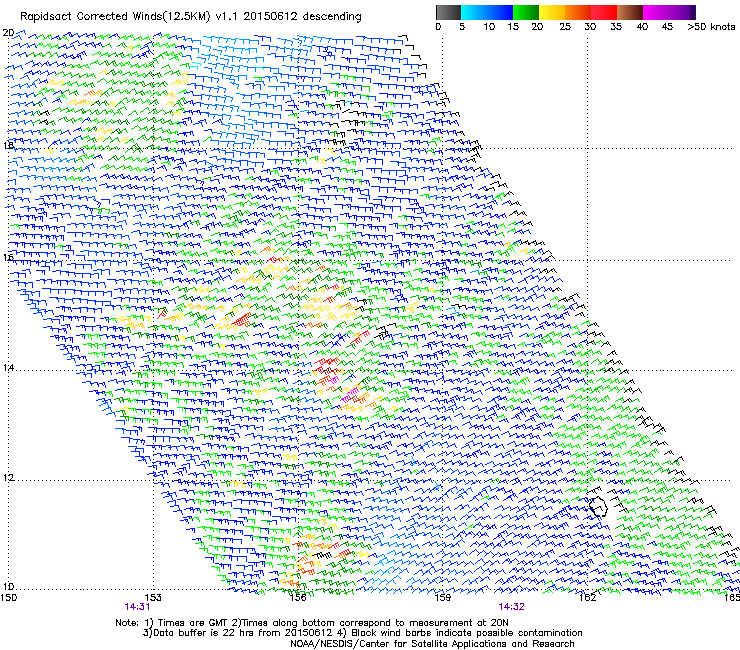The width and height of the screenshot is (740, 650).
Task: Click the blue 10-15 knots legend segment
Action: [500, 12]
